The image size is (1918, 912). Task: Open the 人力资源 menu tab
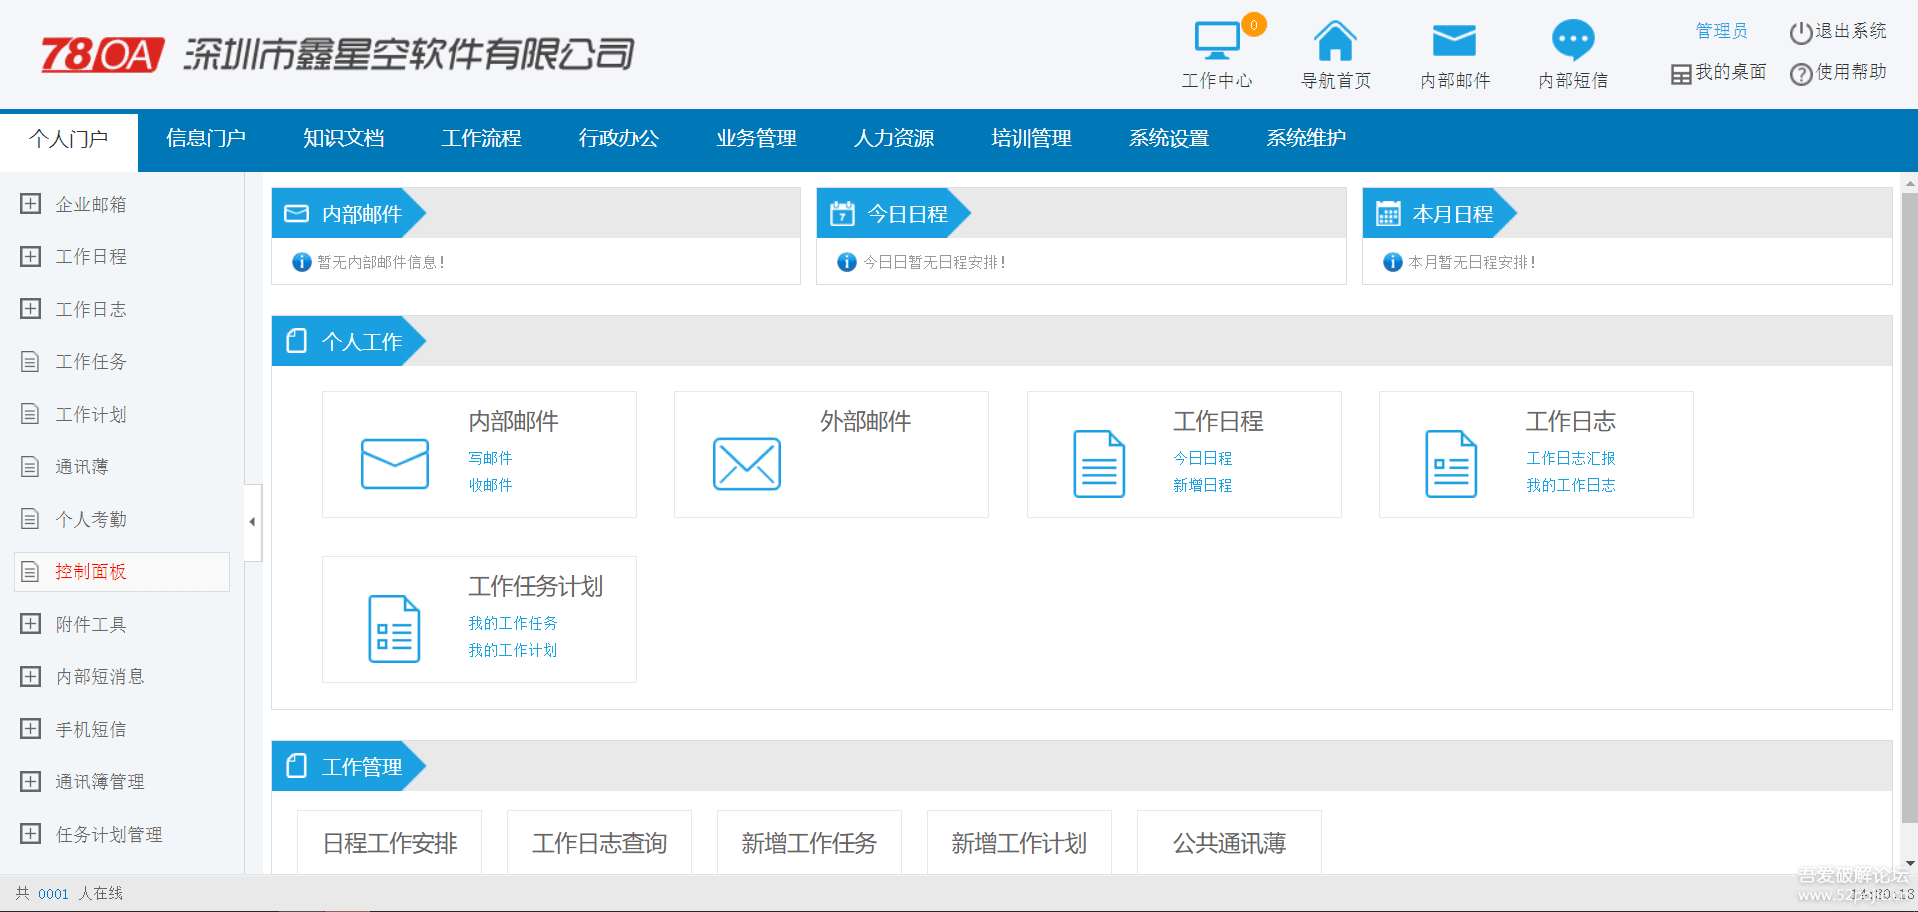click(893, 139)
